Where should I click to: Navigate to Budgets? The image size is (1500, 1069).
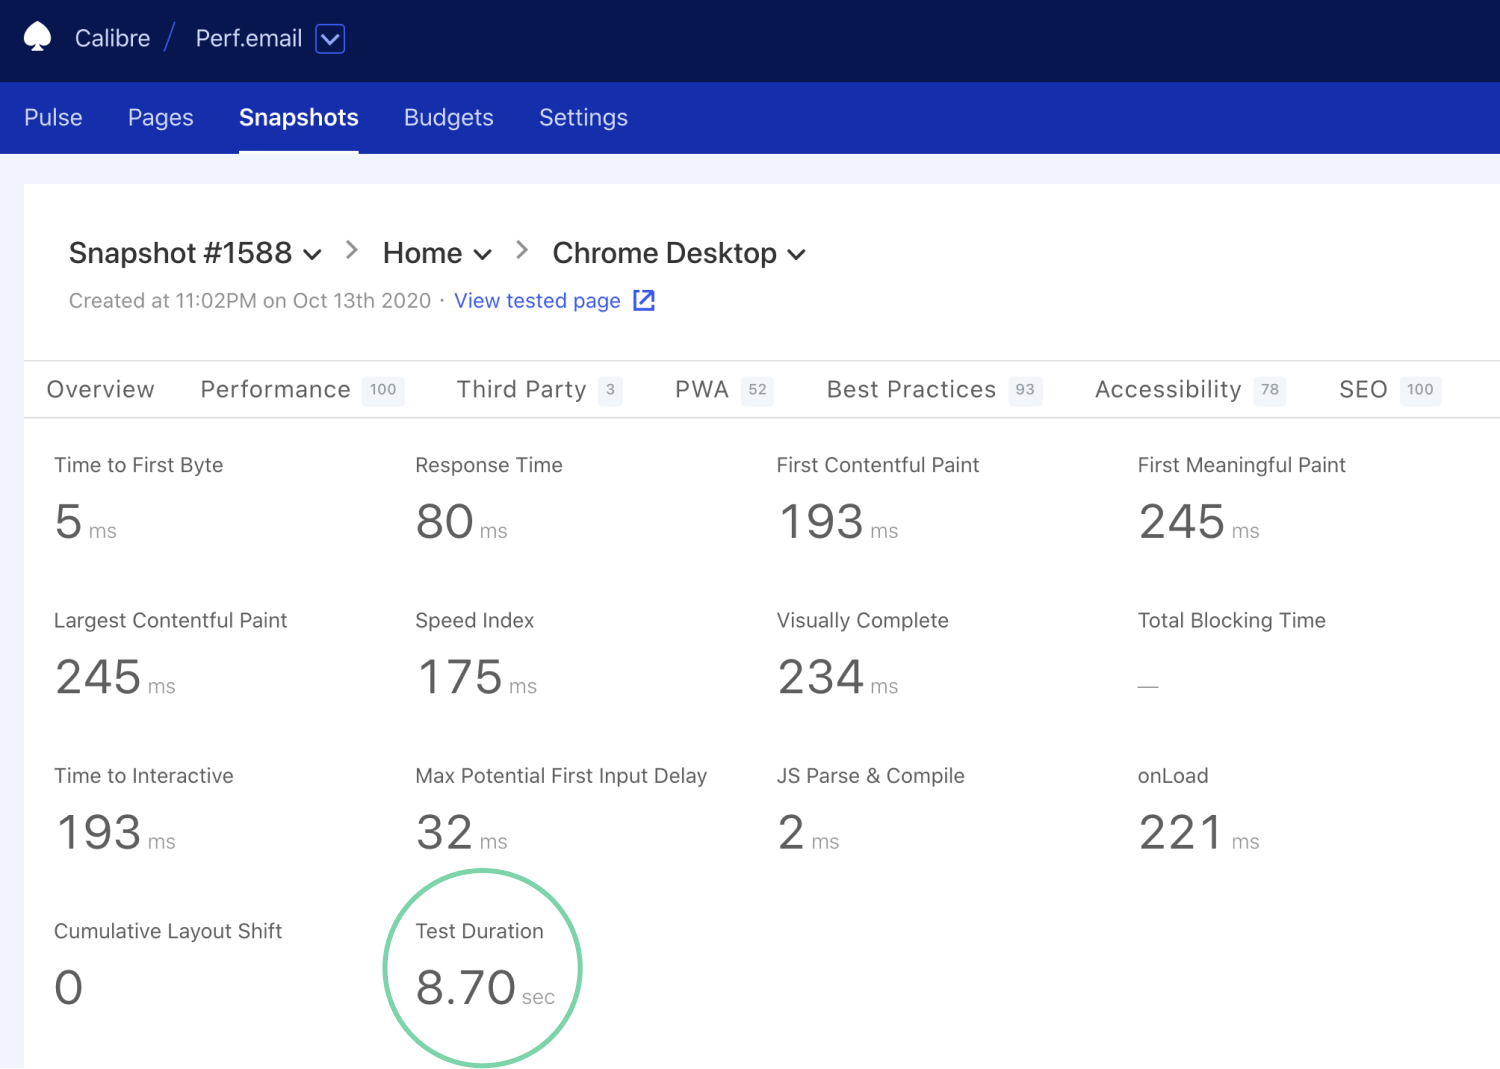pyautogui.click(x=448, y=118)
